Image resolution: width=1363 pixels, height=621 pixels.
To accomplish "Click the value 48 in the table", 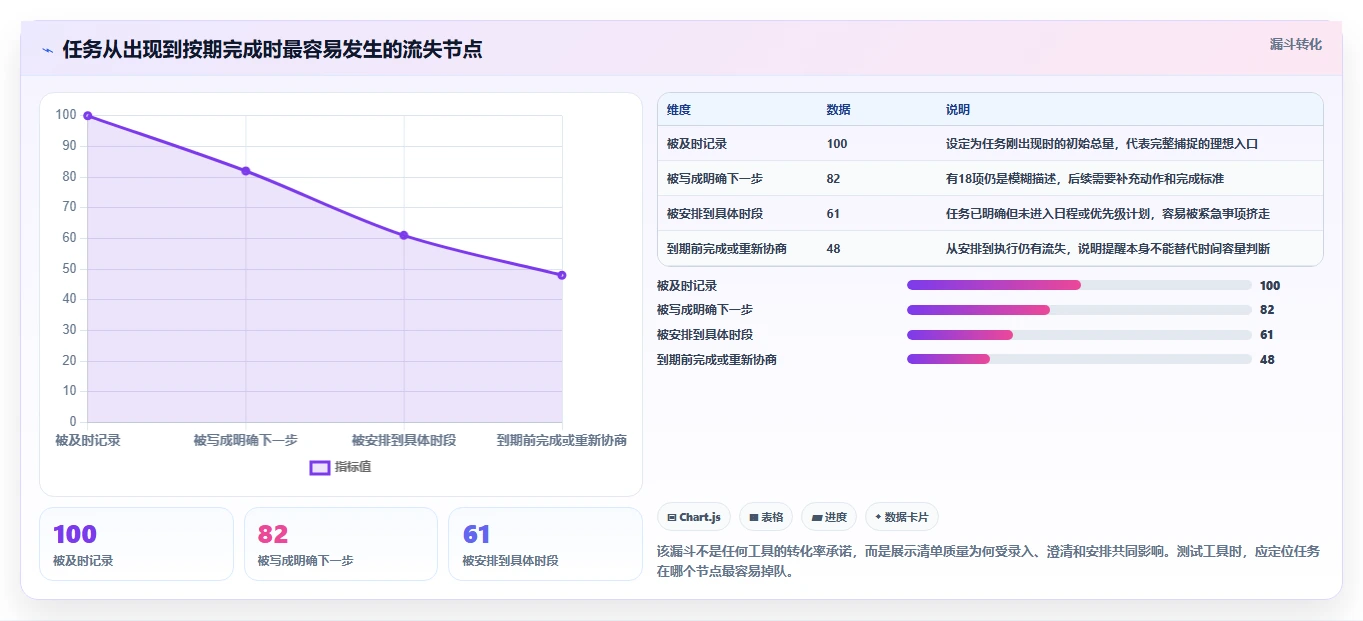I will pos(834,248).
